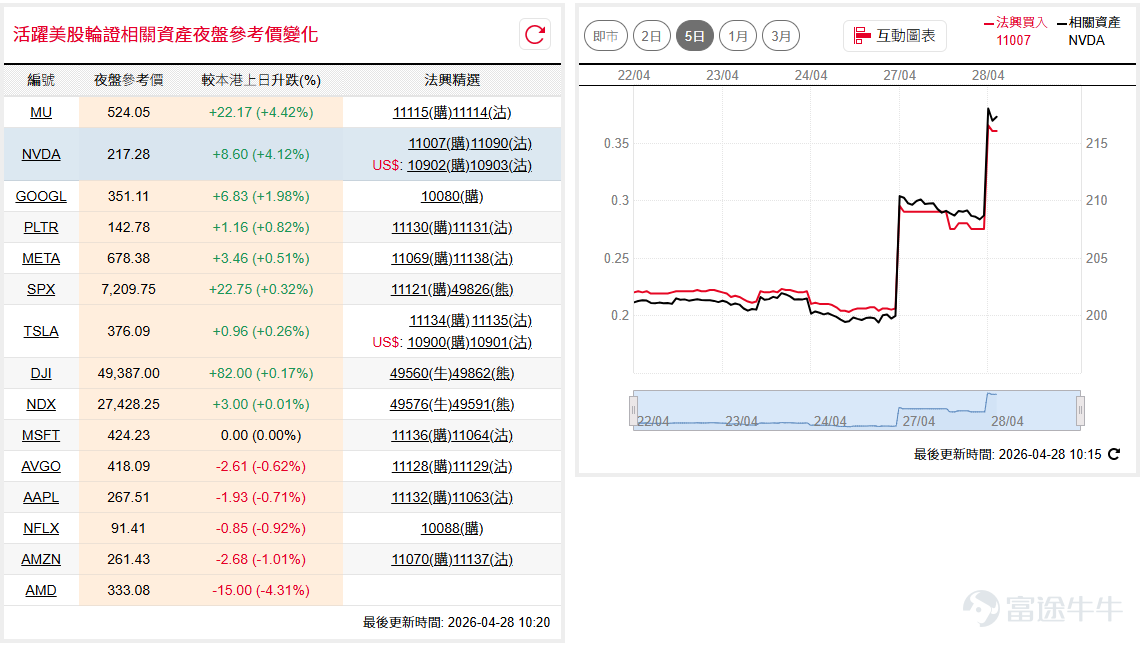Switch chart range to 3月
This screenshot has height=645, width=1143.
(x=781, y=36)
